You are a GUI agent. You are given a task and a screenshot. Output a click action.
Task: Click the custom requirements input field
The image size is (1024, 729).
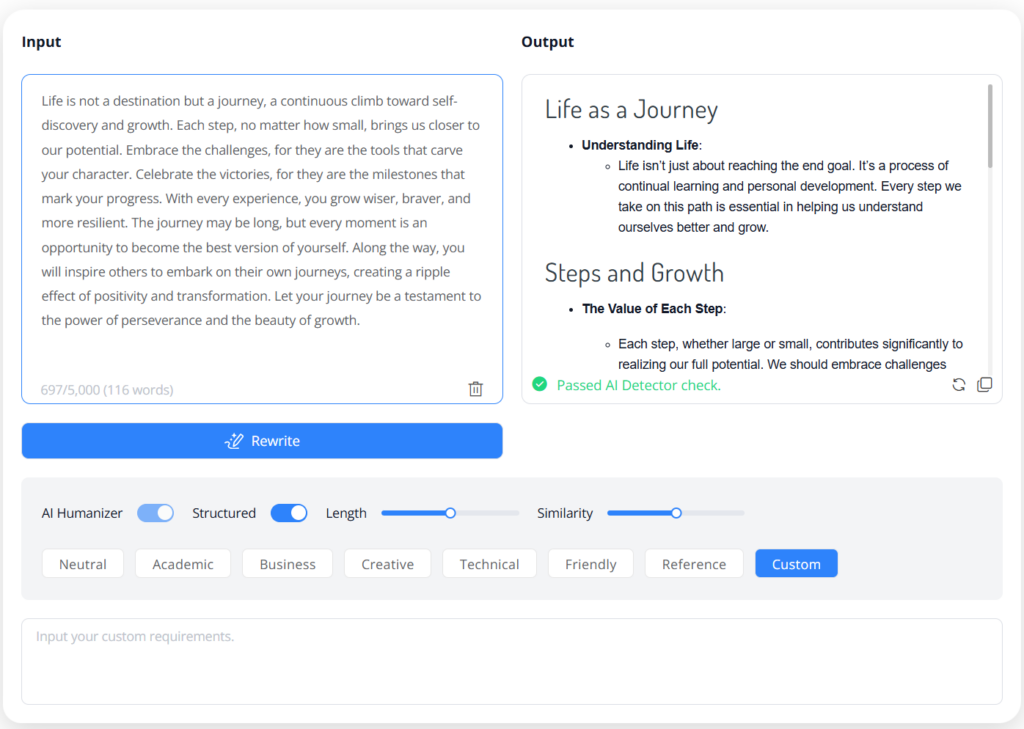click(x=511, y=660)
